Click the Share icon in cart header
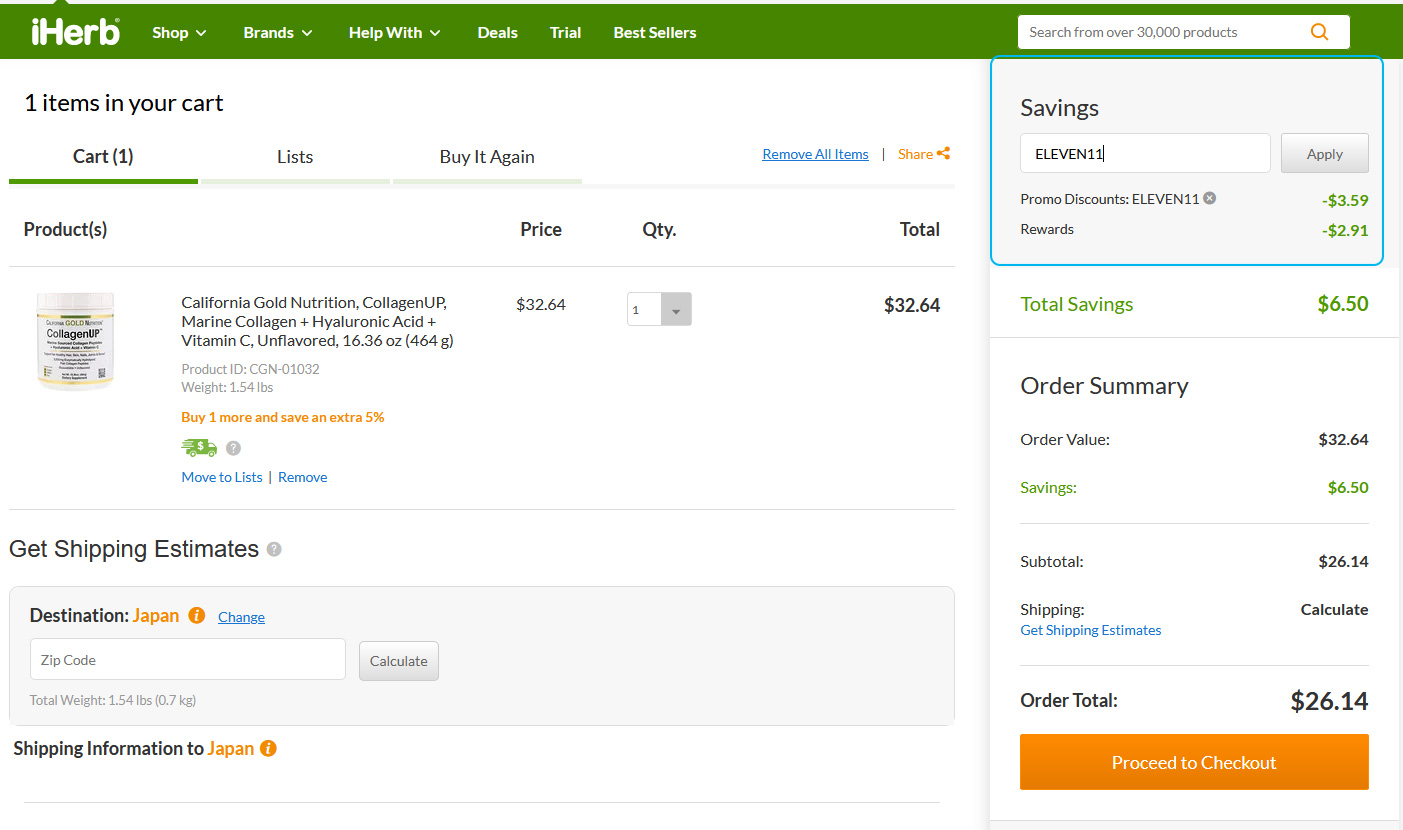 tap(943, 154)
